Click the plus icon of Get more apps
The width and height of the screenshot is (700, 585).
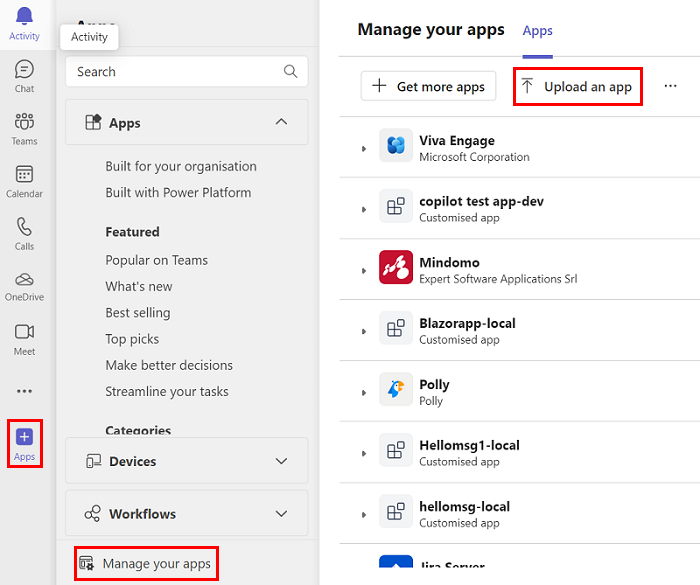pos(379,85)
